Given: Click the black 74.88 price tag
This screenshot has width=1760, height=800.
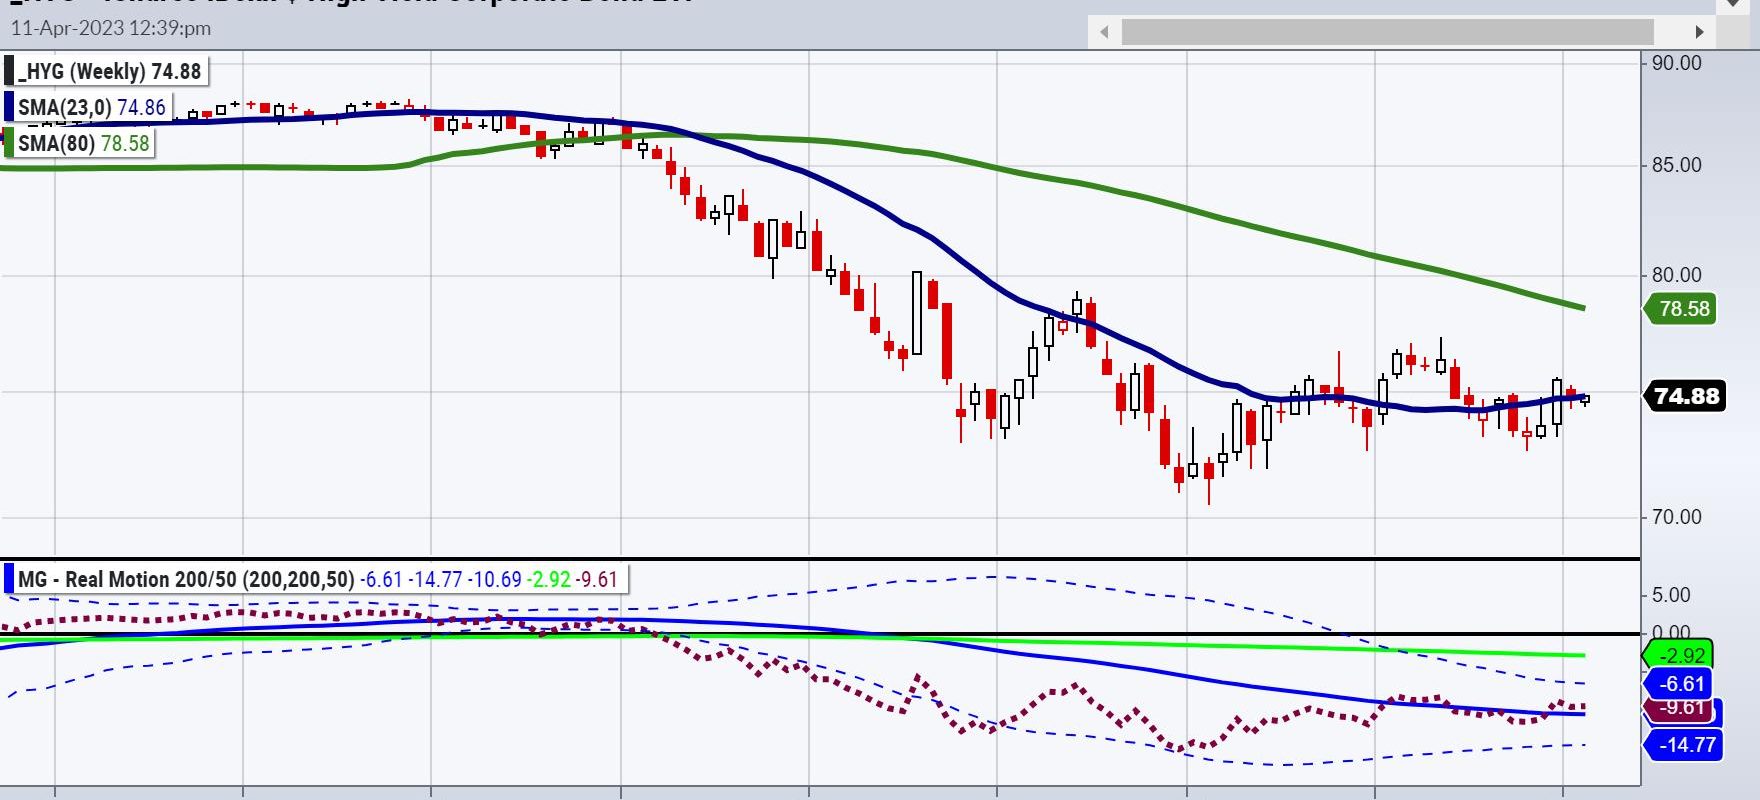Looking at the screenshot, I should 1685,396.
